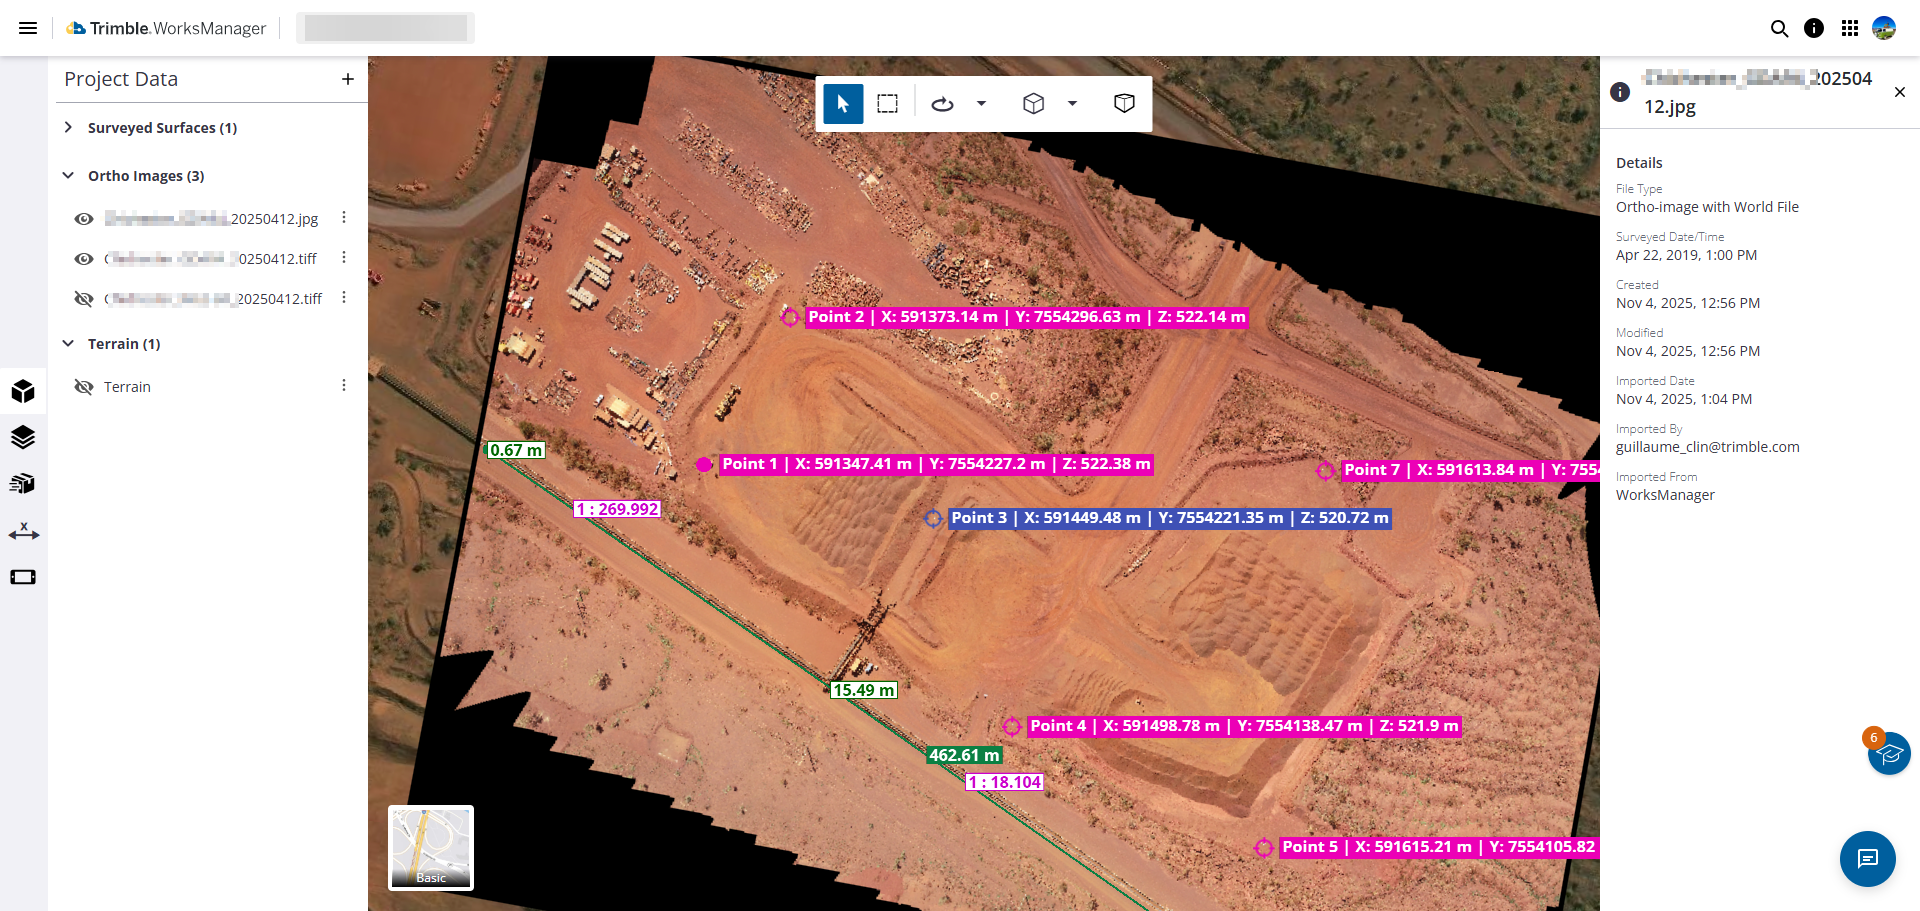Close the image details panel

point(1899,92)
